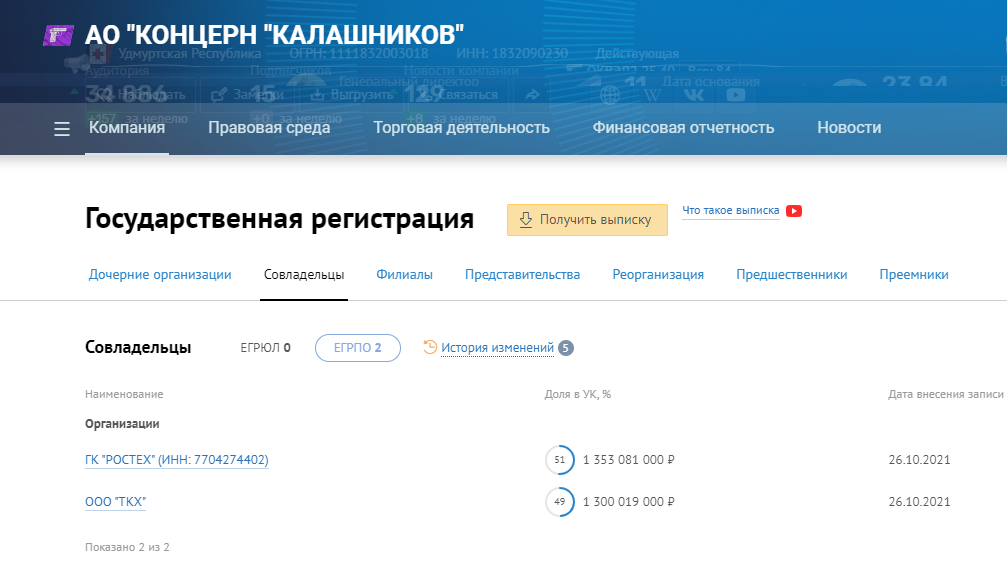
Task: Click the 49% share circle for ТКХ
Action: [559, 502]
